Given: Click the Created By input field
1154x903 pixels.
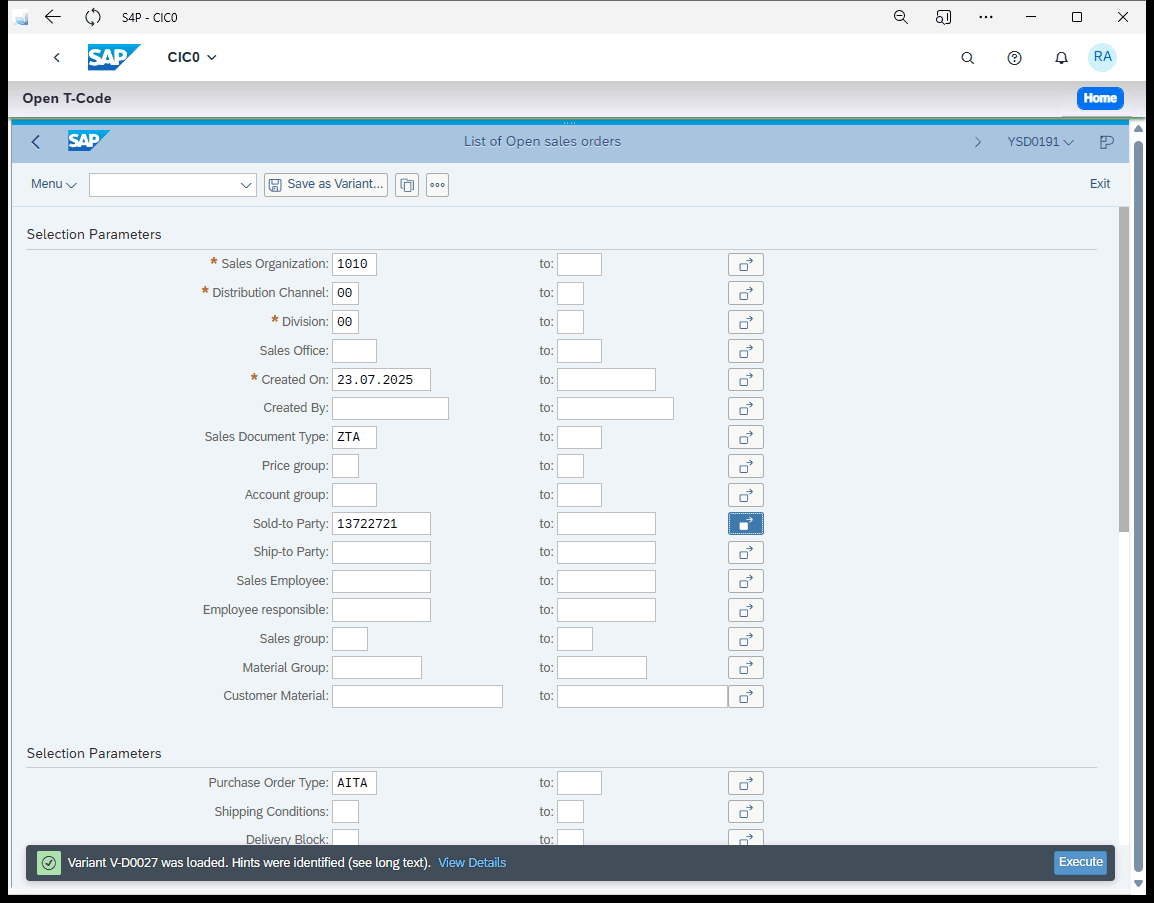Looking at the screenshot, I should click(390, 408).
